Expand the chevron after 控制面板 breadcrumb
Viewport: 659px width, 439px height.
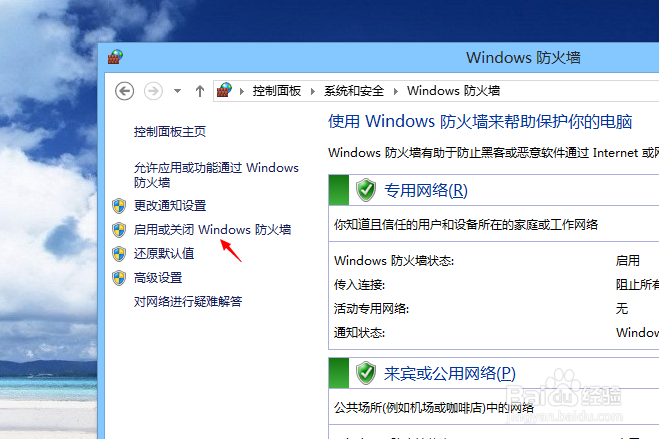(x=313, y=91)
